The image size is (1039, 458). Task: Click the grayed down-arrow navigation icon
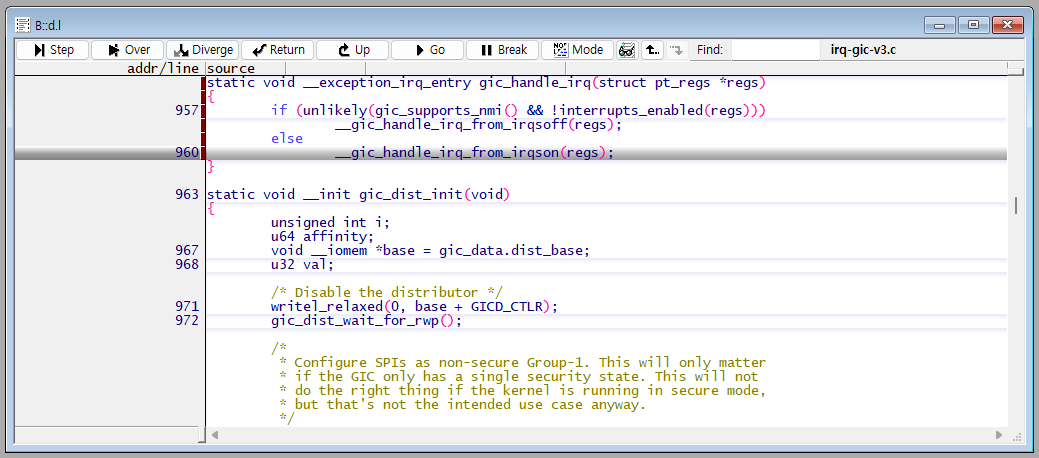click(677, 50)
